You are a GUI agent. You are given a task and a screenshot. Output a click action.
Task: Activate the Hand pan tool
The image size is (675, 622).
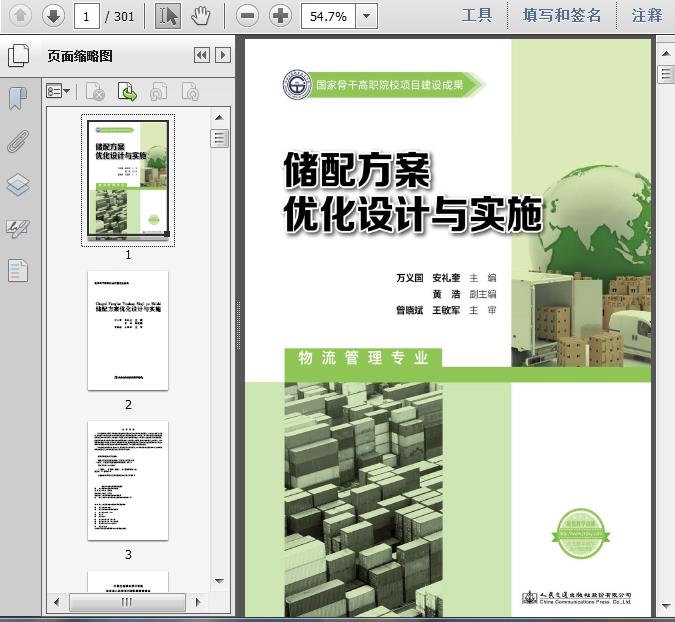point(200,15)
